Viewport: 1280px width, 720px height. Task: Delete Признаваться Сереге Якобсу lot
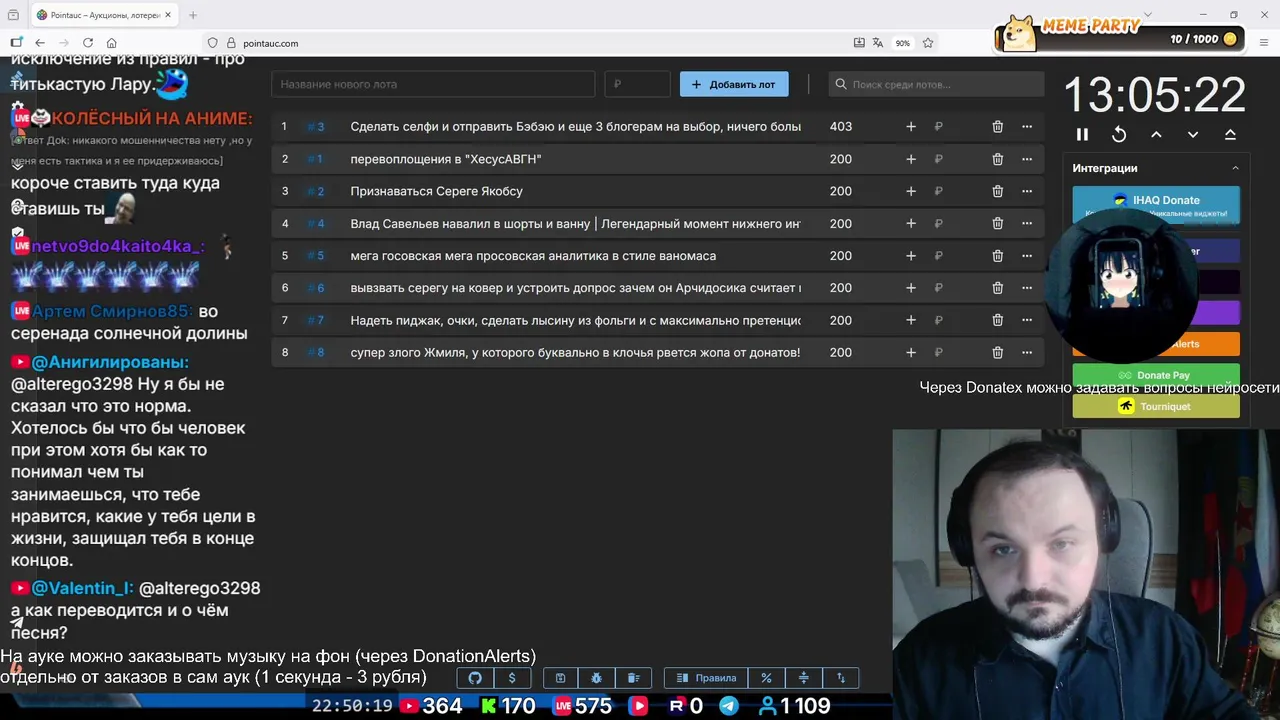click(997, 191)
